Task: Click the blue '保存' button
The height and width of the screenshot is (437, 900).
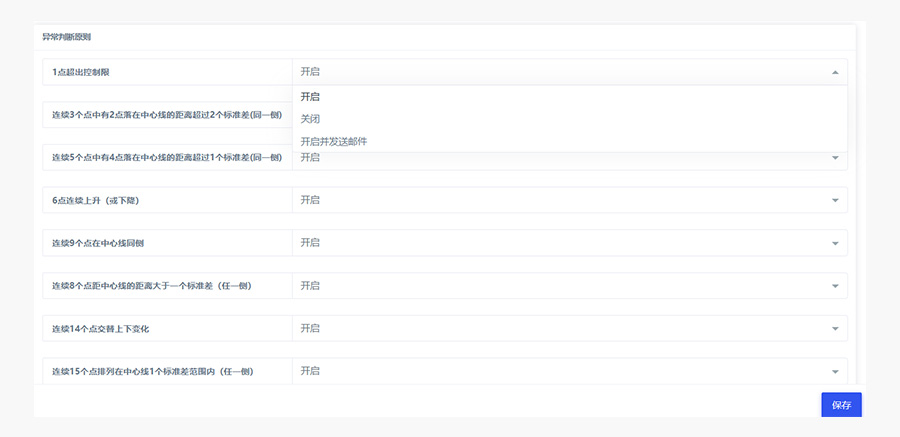Action: pyautogui.click(x=841, y=405)
